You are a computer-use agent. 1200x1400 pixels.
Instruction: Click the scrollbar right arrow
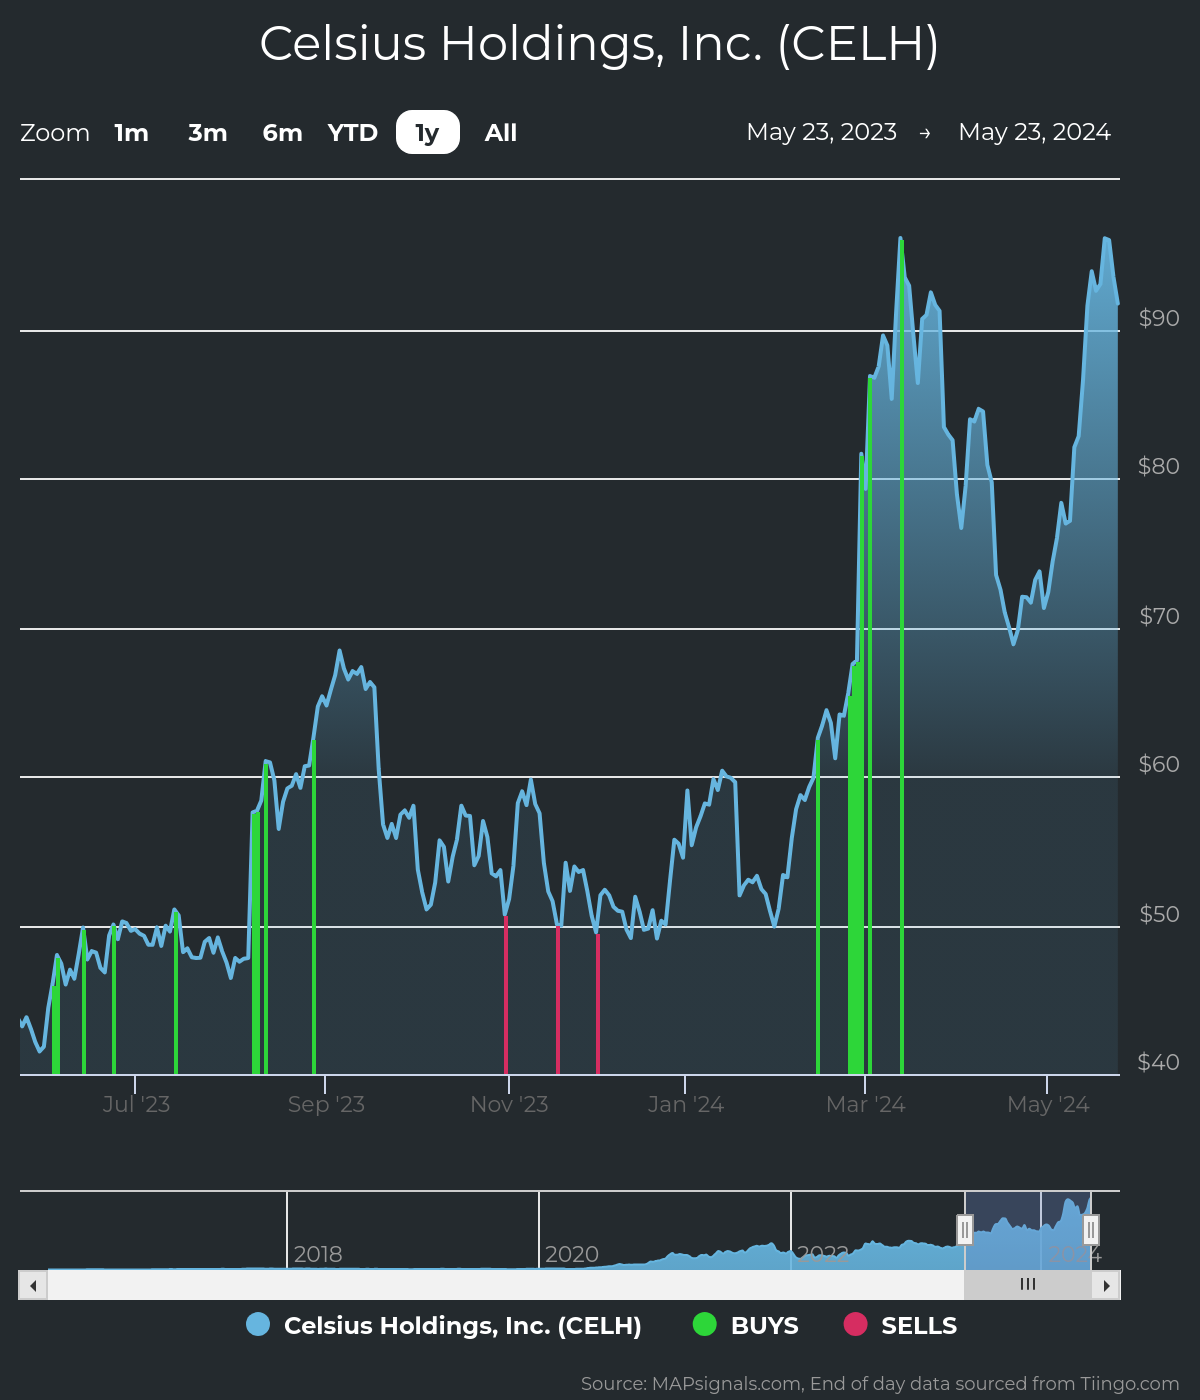[x=1108, y=1284]
